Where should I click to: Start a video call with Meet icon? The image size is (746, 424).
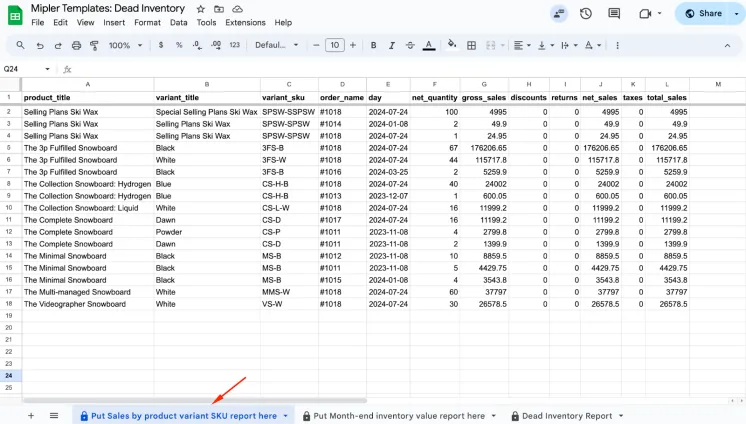point(645,13)
